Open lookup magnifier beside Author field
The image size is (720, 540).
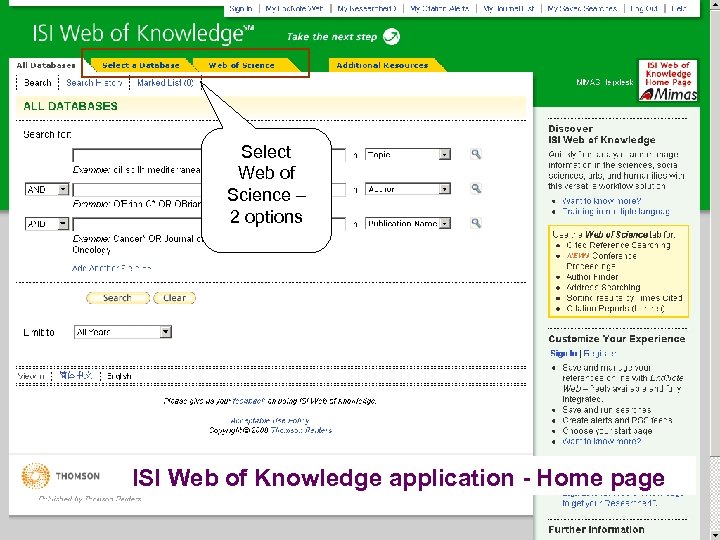click(x=476, y=188)
